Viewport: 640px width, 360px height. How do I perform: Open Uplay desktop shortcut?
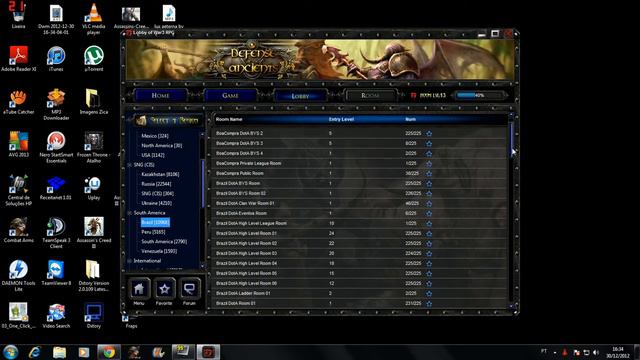click(93, 188)
